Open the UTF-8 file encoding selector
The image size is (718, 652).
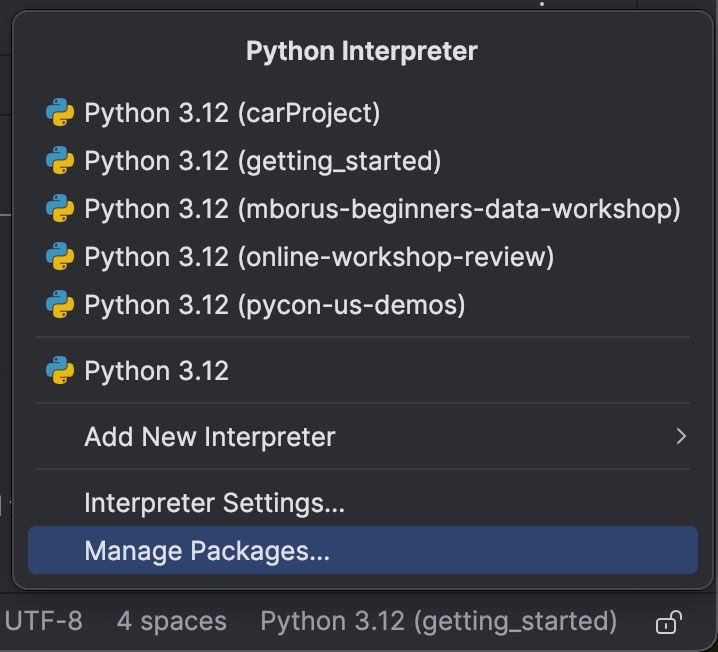coord(43,621)
